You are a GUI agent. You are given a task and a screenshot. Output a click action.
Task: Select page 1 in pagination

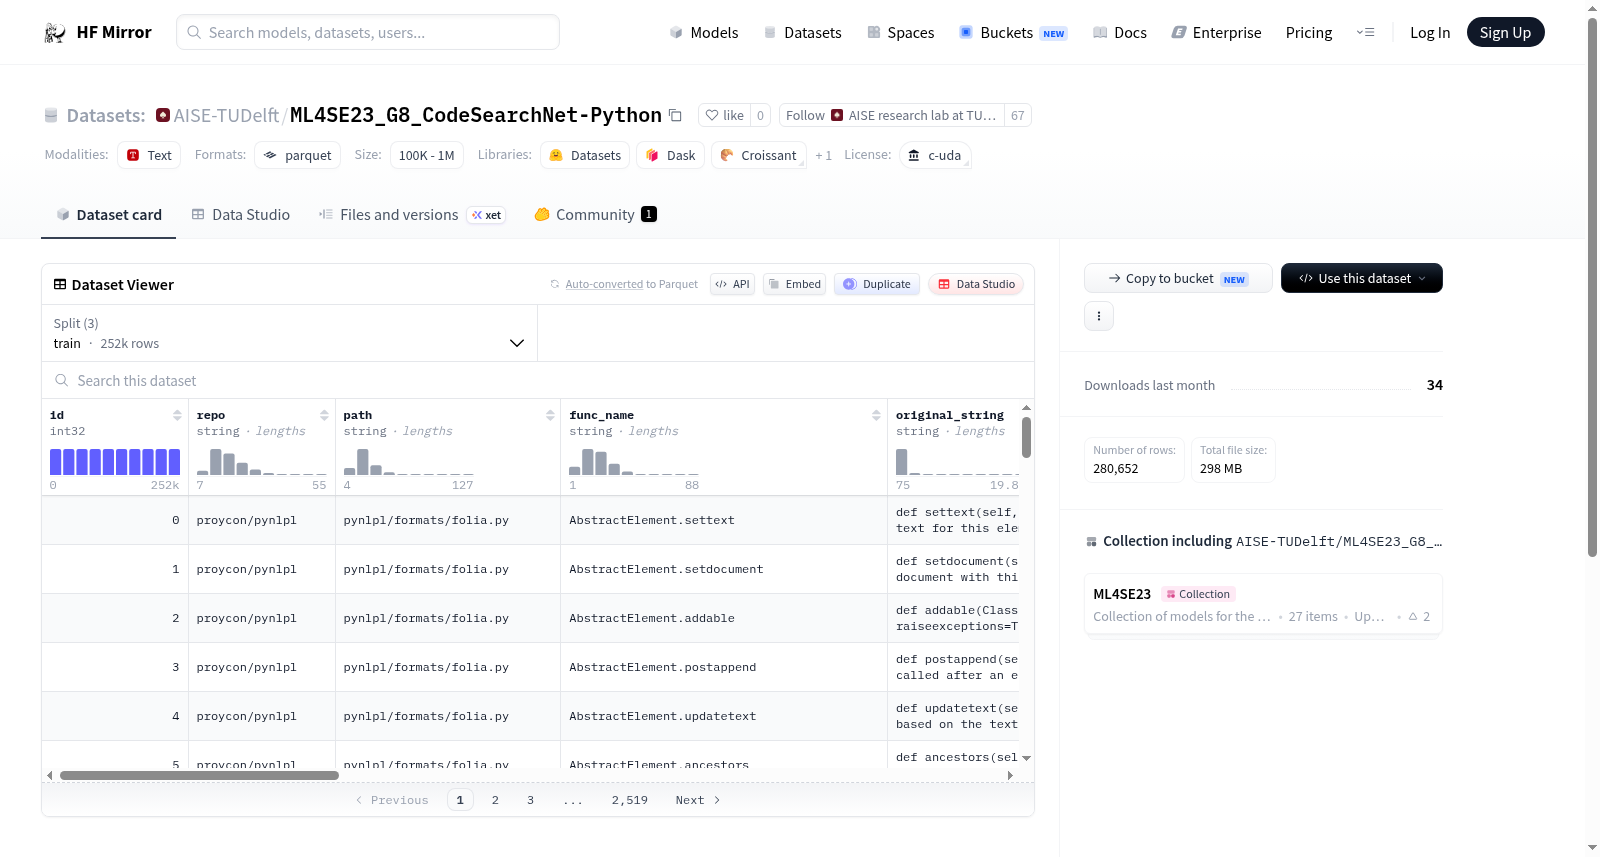460,800
